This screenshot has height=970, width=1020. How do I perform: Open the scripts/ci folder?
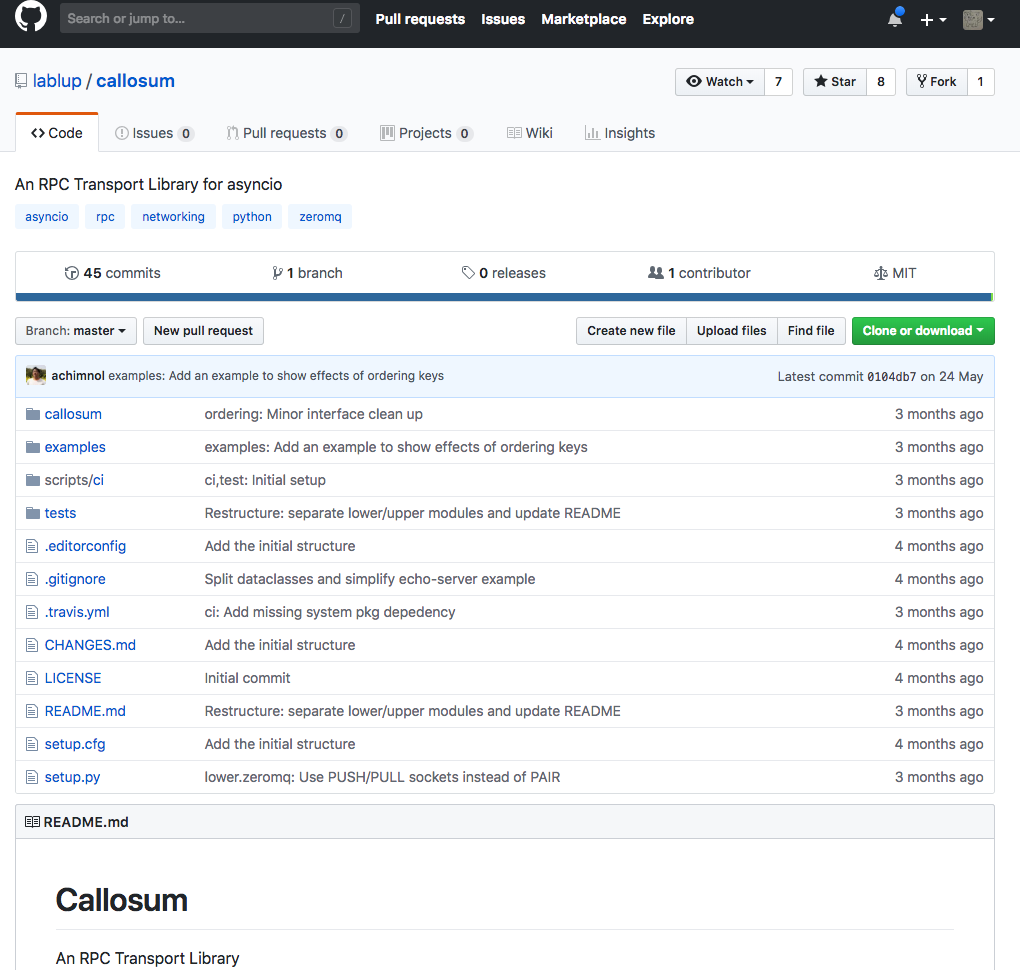coord(74,480)
